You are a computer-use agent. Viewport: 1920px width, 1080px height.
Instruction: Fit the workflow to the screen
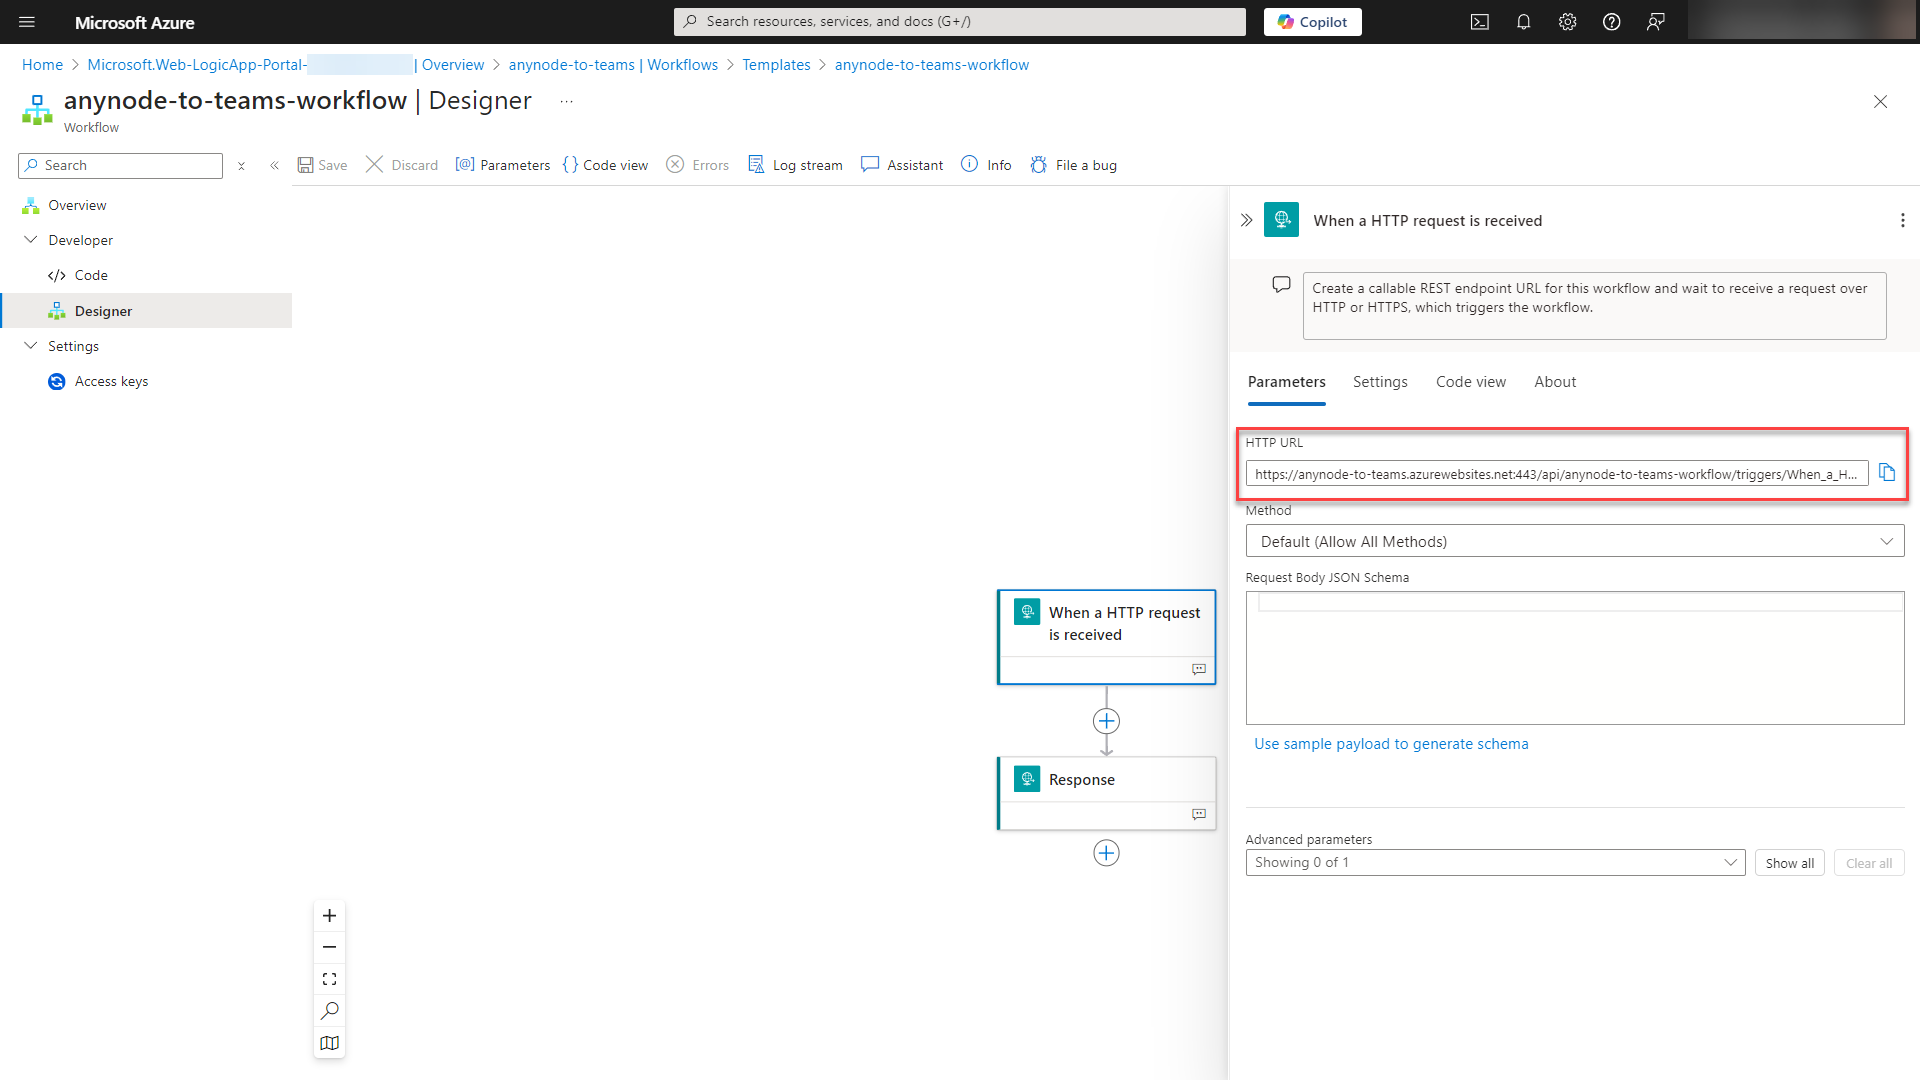click(x=329, y=978)
